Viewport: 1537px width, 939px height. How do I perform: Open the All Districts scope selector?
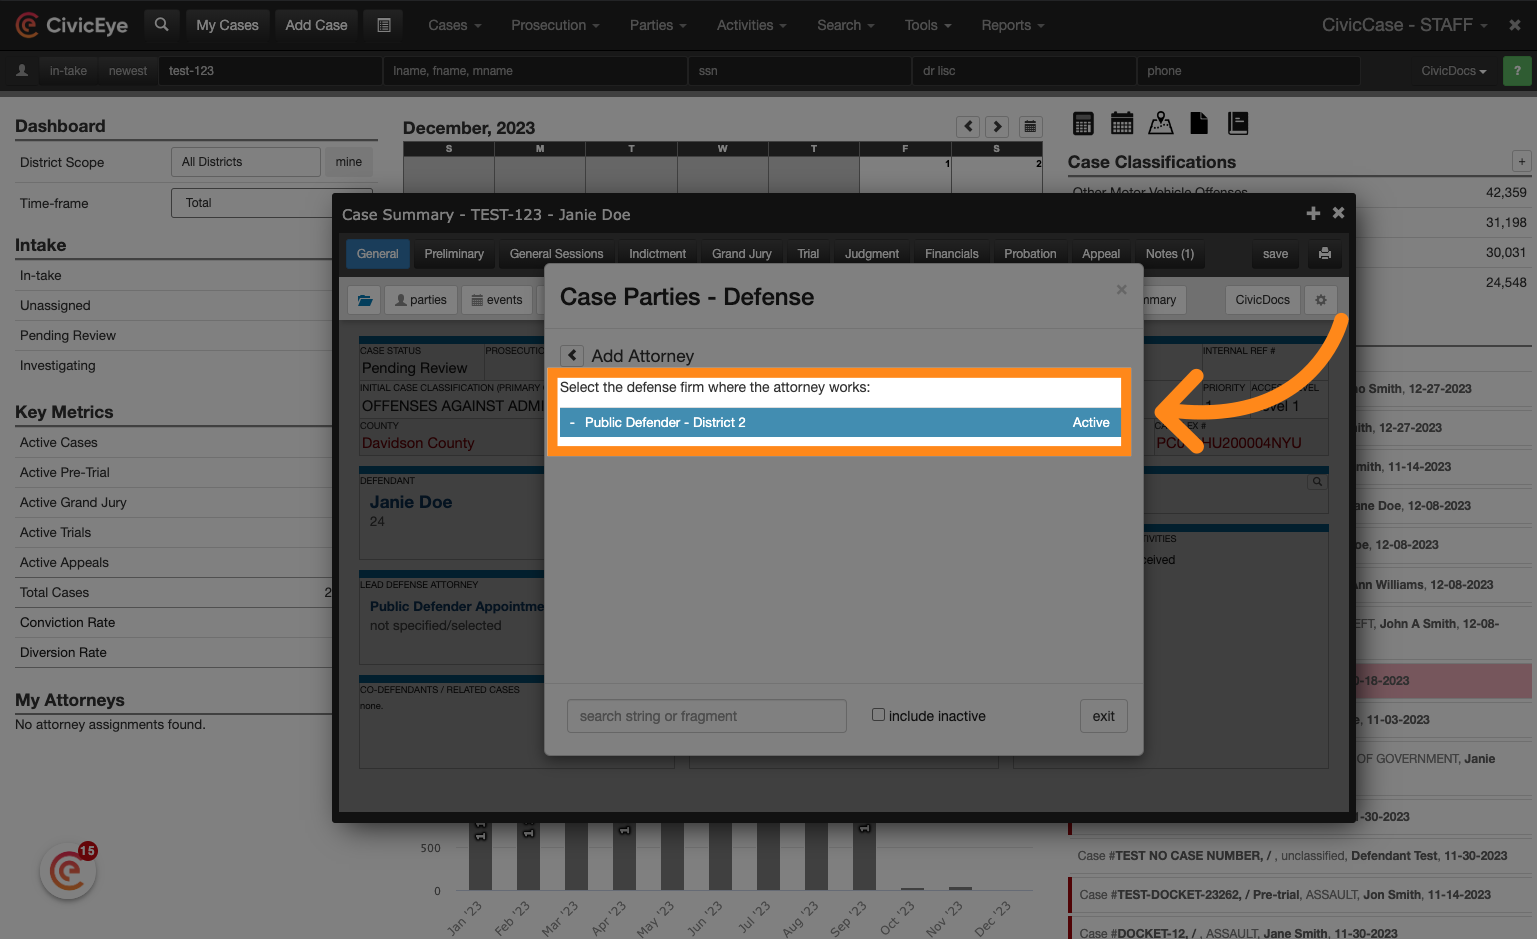pyautogui.click(x=246, y=162)
